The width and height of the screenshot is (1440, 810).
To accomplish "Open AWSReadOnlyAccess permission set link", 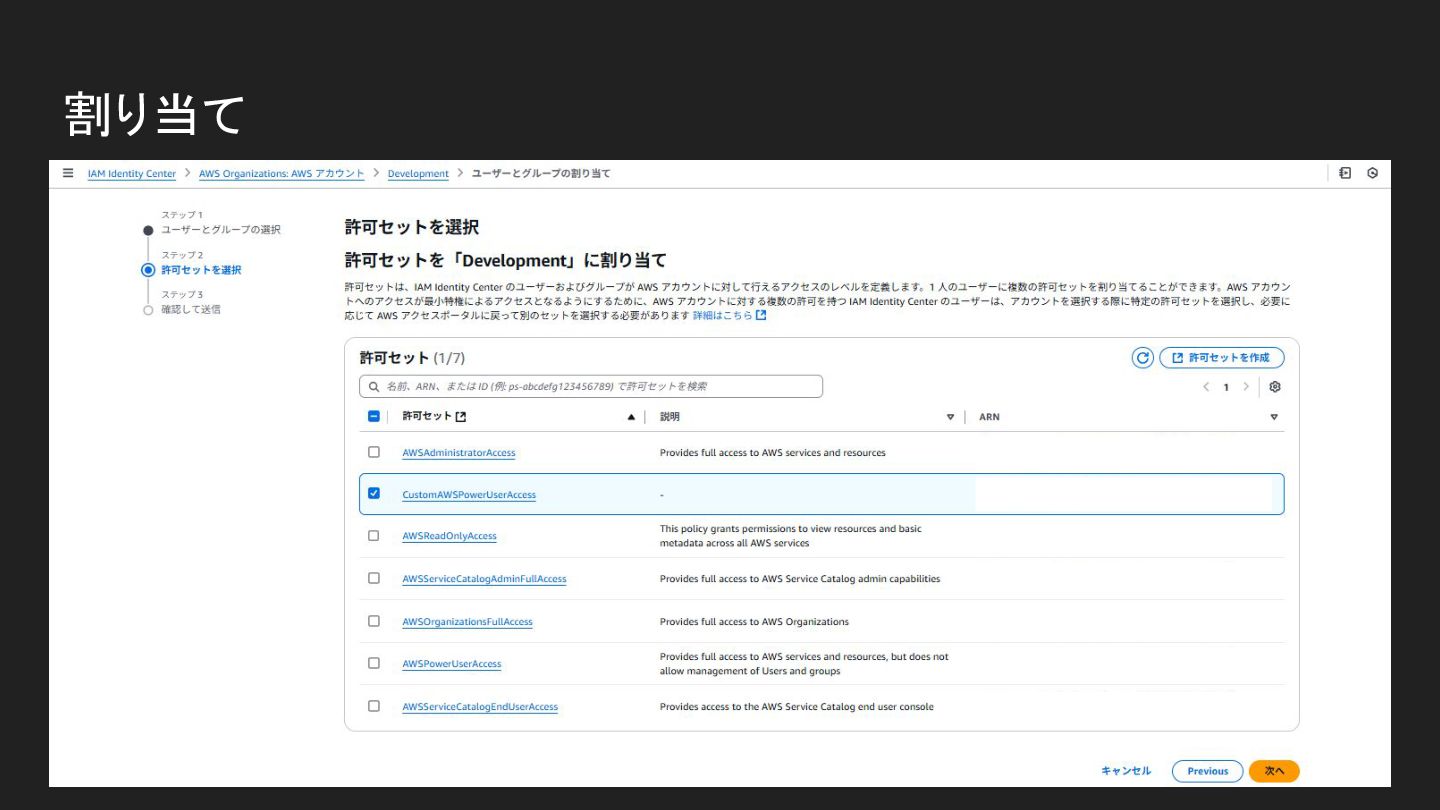I will [x=449, y=536].
